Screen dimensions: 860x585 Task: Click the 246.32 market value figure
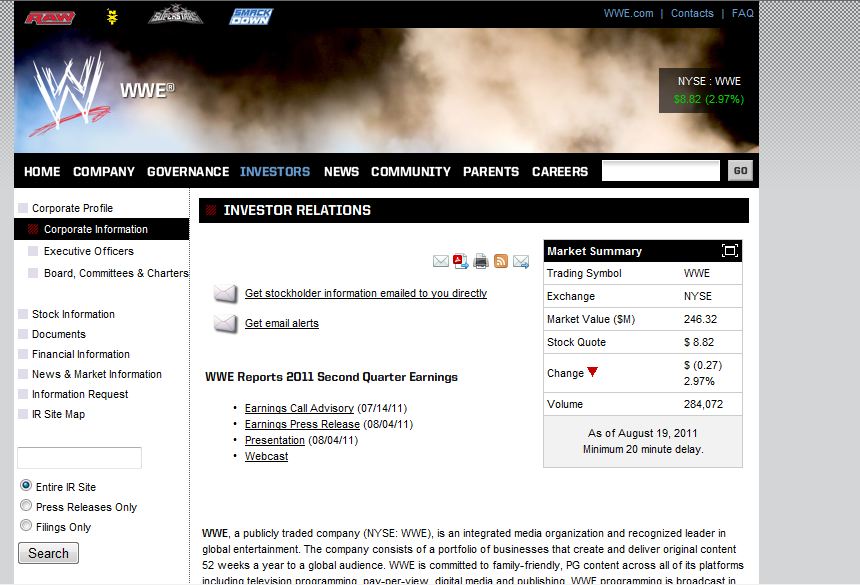700,319
